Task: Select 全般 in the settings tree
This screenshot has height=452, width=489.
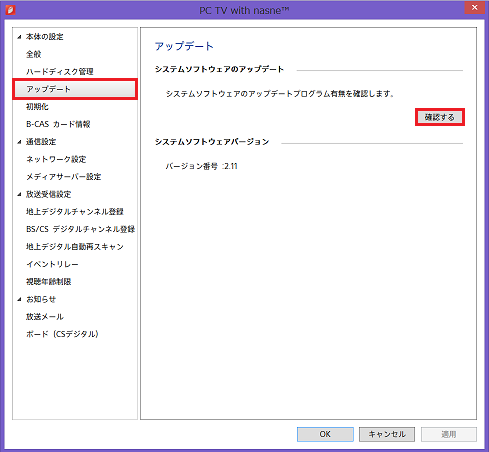Action: 33,54
